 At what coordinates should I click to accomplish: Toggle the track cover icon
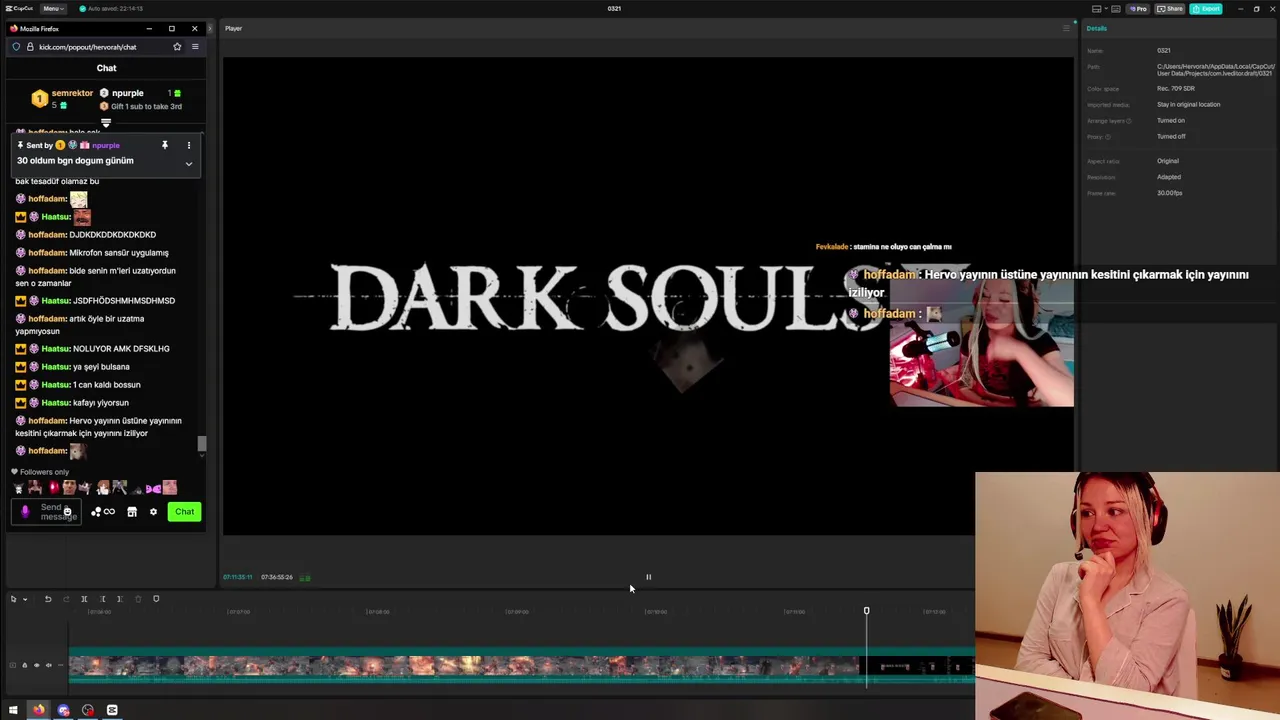tap(13, 665)
